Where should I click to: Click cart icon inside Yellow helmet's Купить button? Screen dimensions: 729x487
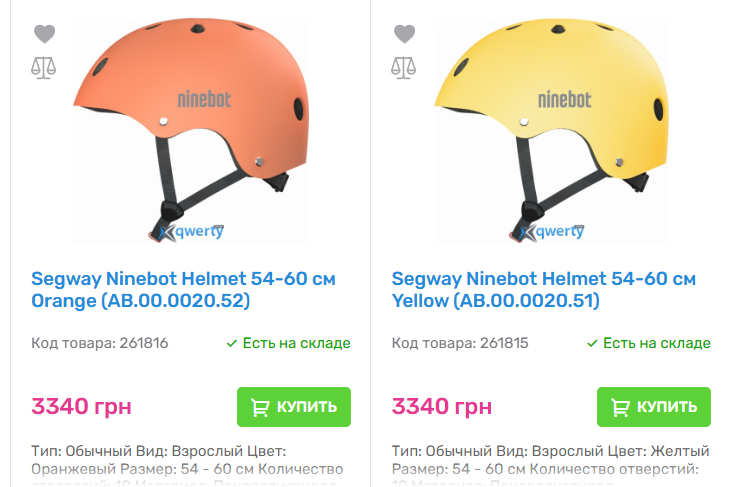tap(620, 407)
